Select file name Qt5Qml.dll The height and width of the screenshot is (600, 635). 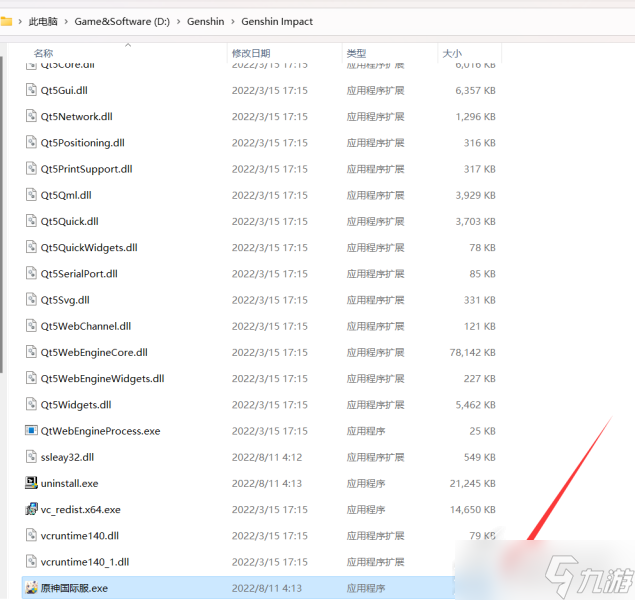(66, 195)
